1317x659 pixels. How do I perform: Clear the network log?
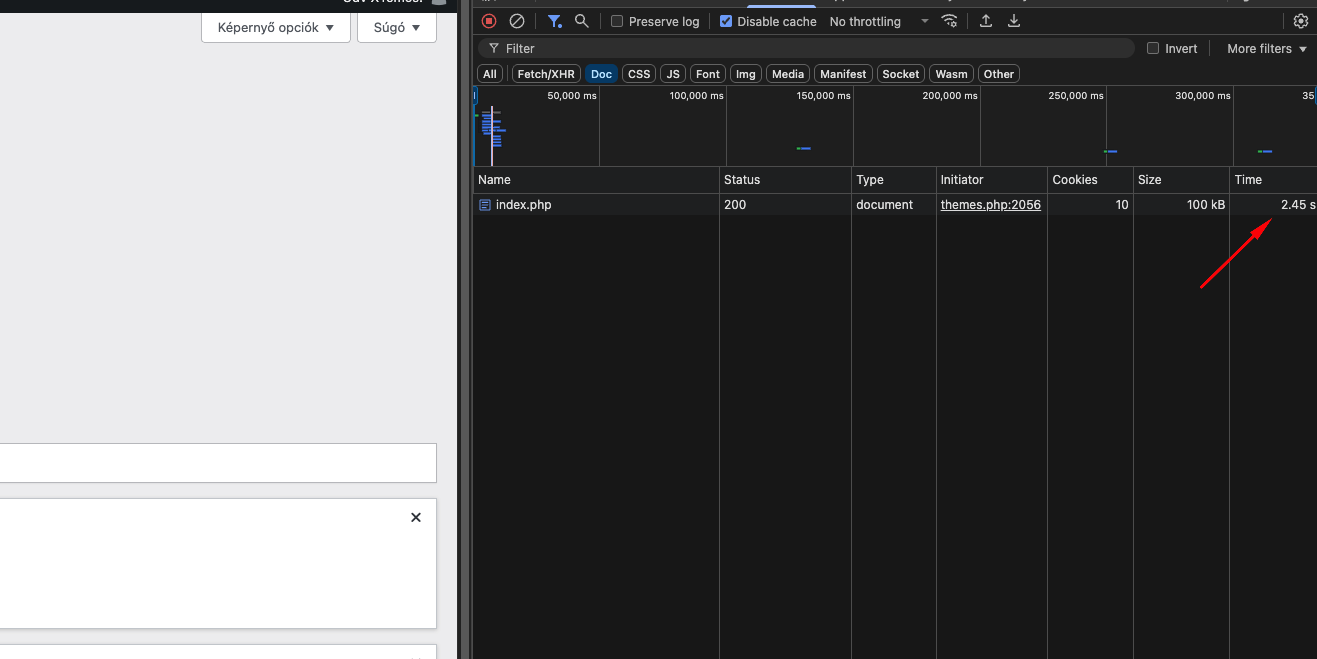point(517,21)
